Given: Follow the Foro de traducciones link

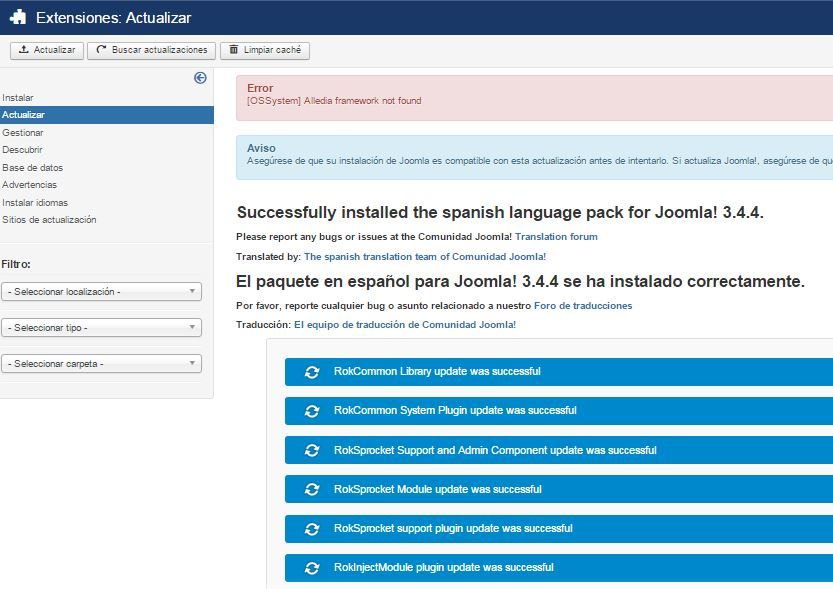Looking at the screenshot, I should pos(583,306).
